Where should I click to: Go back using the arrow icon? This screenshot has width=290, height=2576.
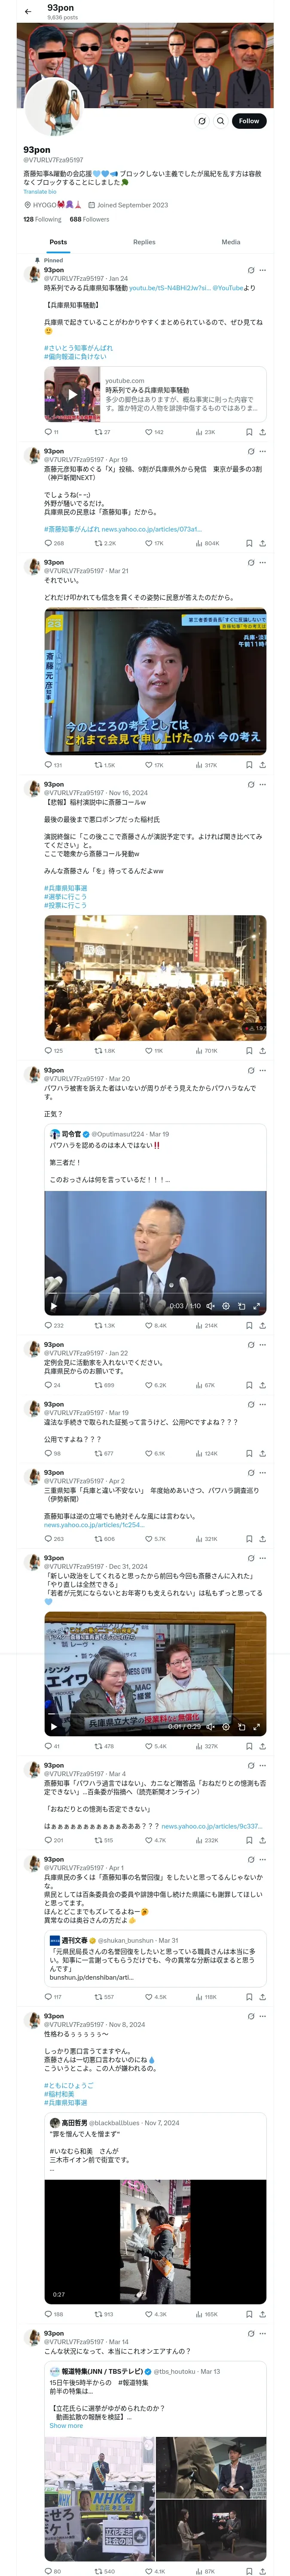point(28,11)
